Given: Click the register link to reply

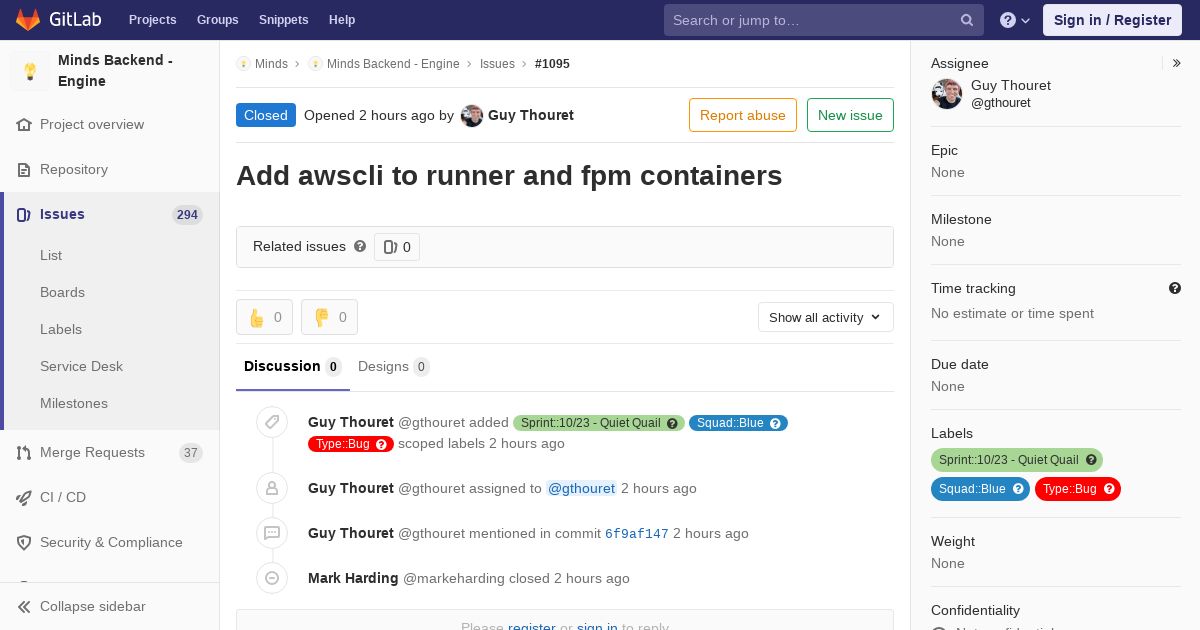Looking at the screenshot, I should (x=532, y=626).
